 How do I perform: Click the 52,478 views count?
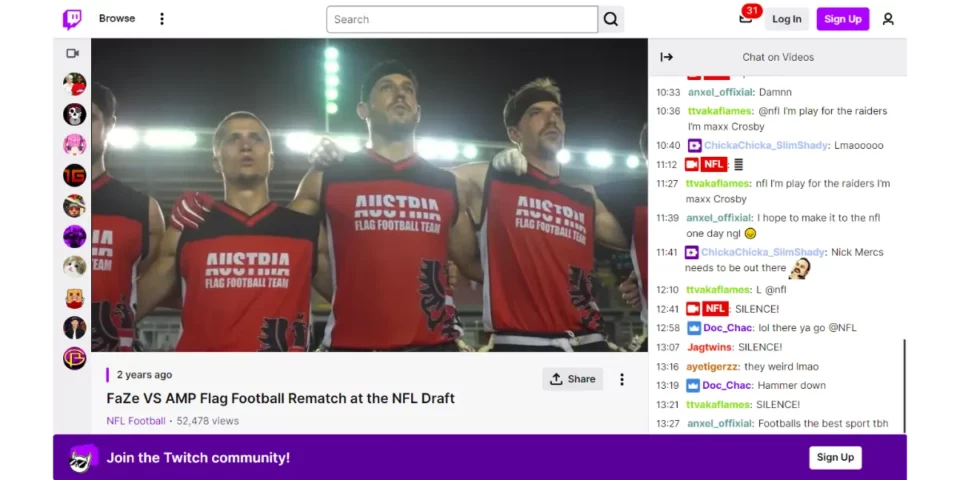208,421
